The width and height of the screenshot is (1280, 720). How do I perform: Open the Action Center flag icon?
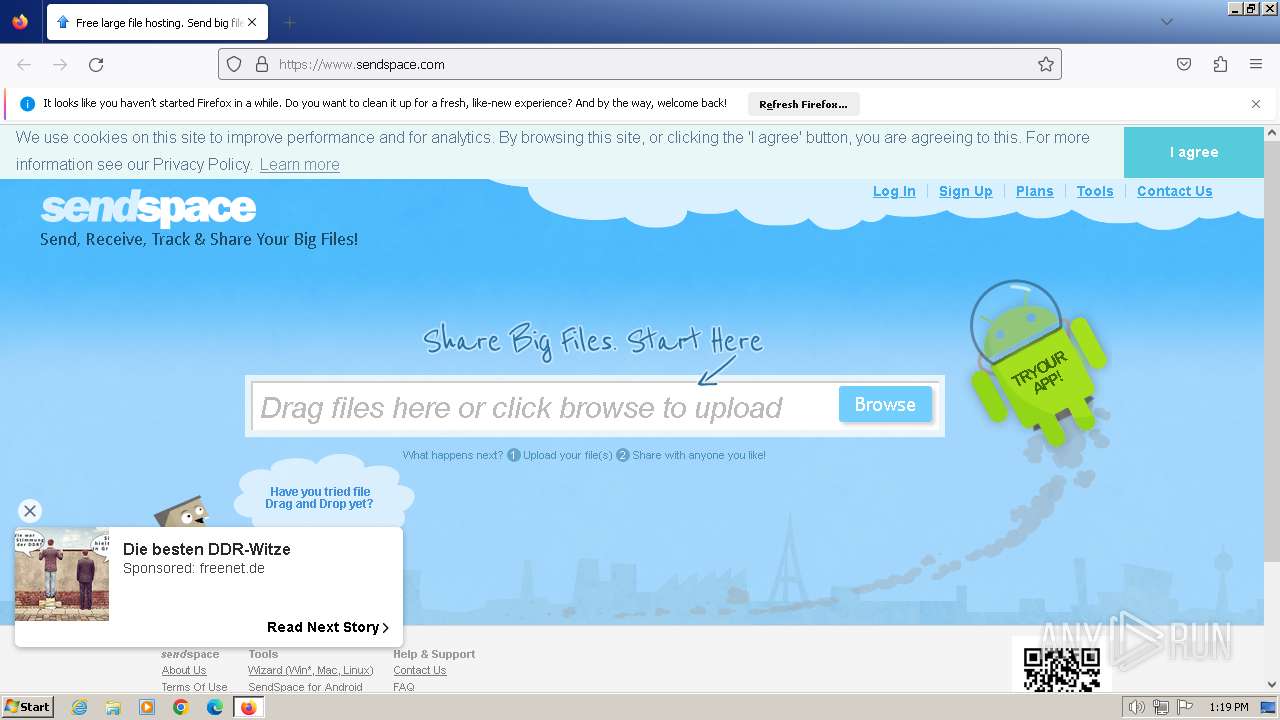point(1185,707)
